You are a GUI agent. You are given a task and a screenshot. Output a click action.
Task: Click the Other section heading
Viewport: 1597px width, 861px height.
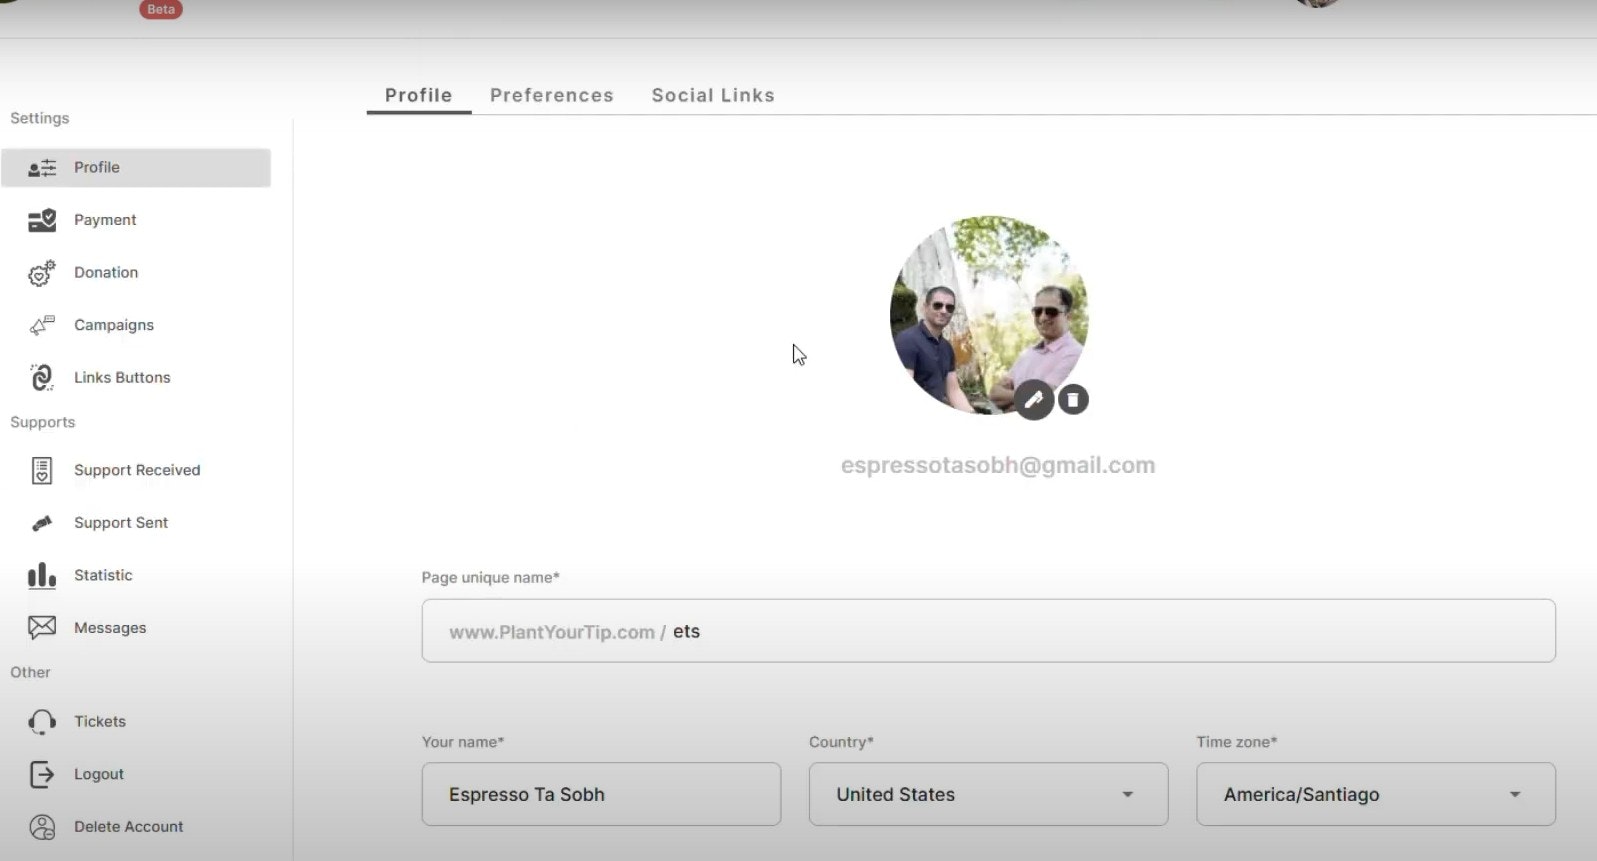(30, 672)
